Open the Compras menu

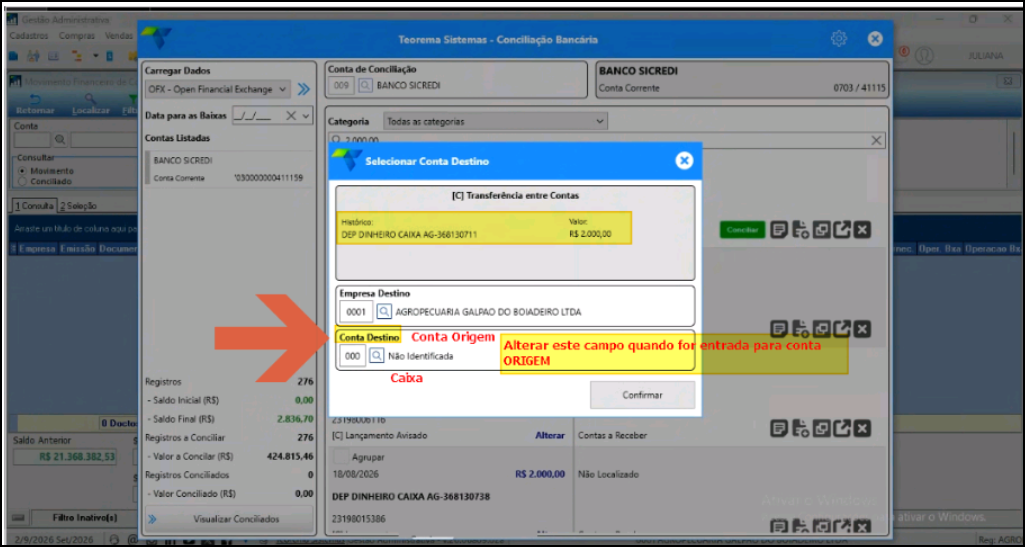(x=76, y=36)
